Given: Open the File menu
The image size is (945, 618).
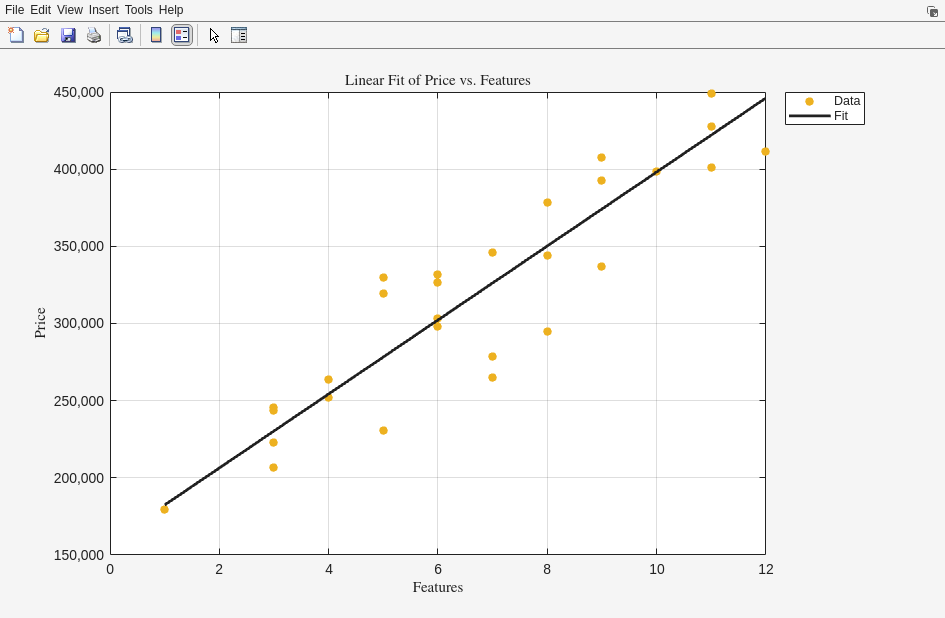Looking at the screenshot, I should click(14, 10).
